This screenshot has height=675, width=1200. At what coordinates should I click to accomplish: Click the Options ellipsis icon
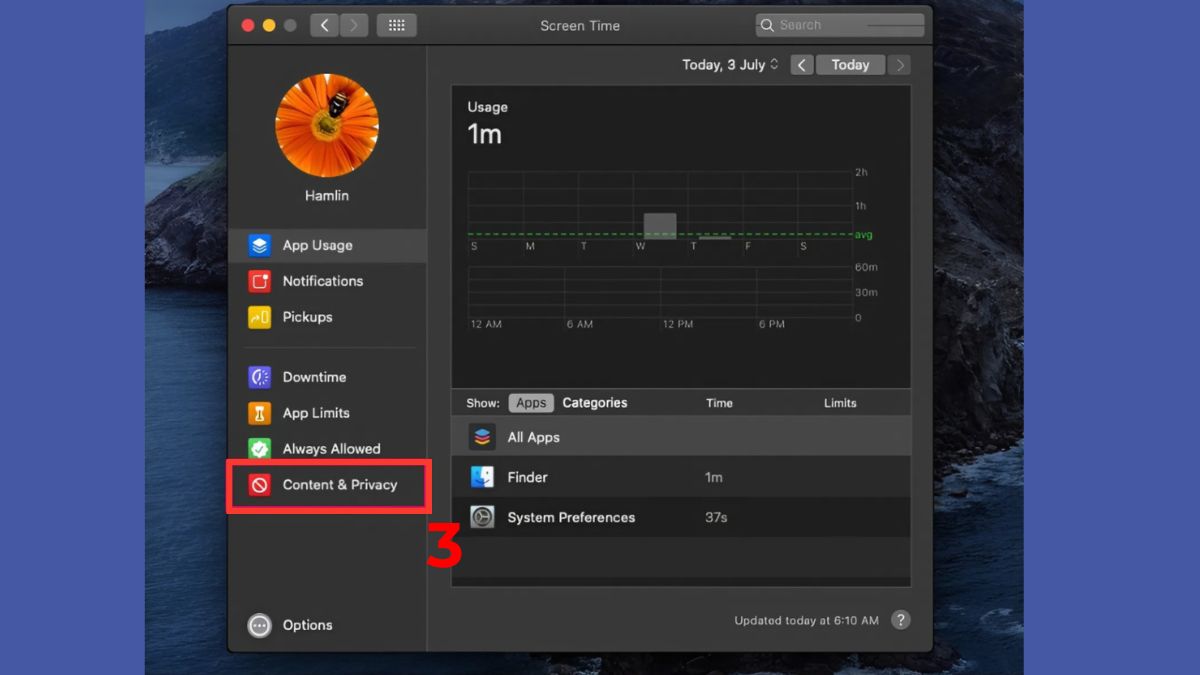[x=260, y=625]
